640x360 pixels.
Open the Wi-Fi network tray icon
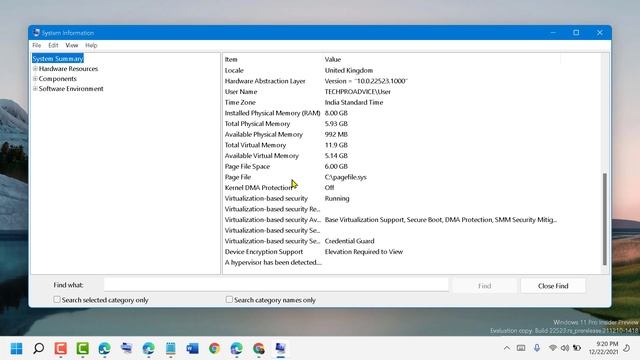(553, 348)
